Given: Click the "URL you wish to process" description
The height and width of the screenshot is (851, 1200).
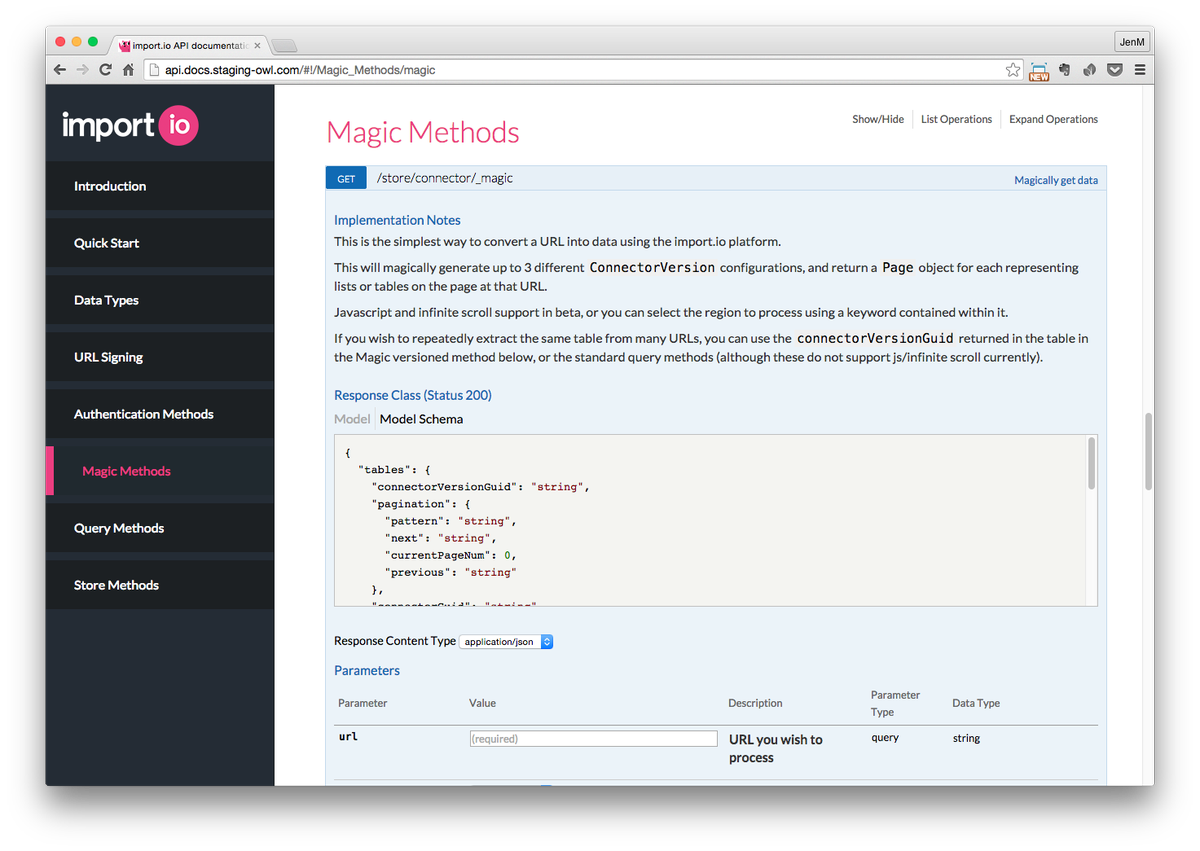Looking at the screenshot, I should pyautogui.click(x=776, y=748).
